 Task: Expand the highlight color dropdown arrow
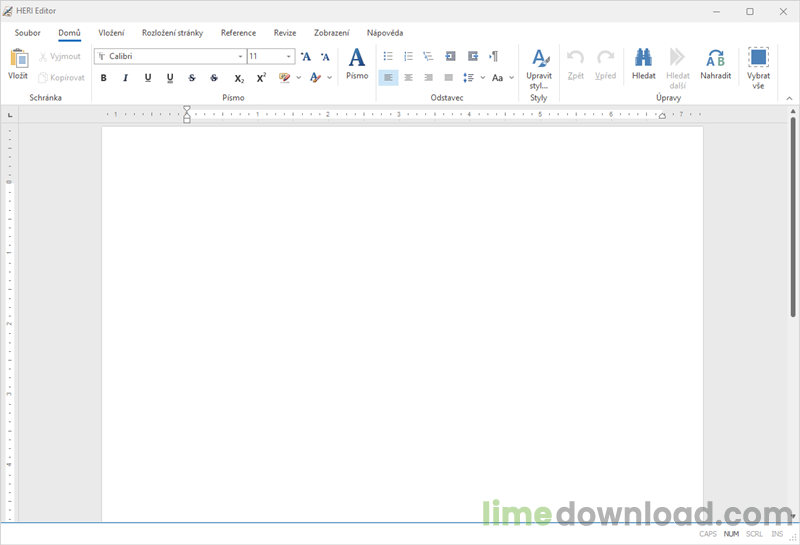point(298,78)
